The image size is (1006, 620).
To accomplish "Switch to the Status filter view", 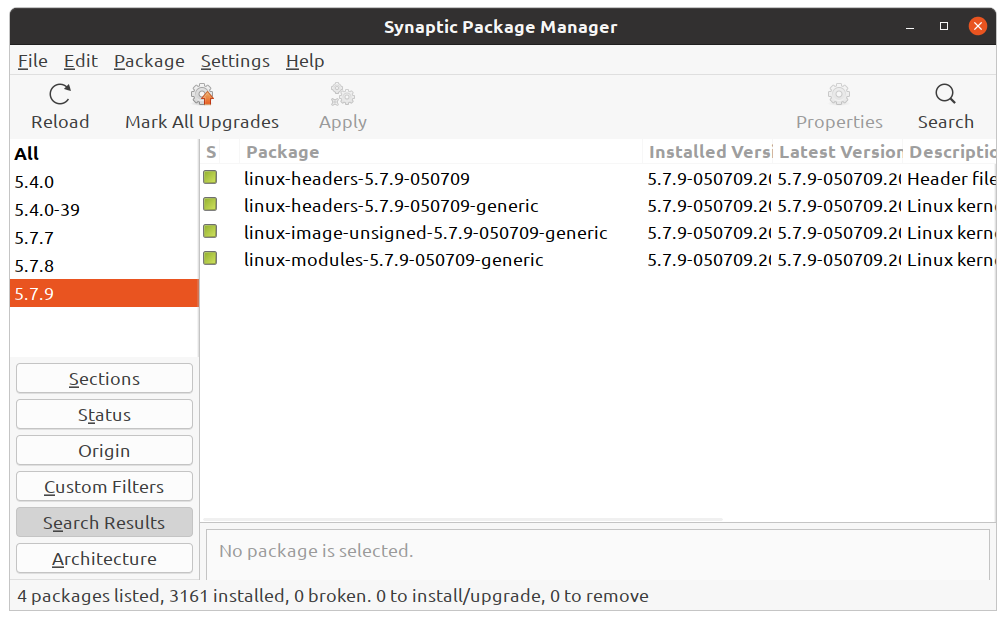I will coord(105,415).
